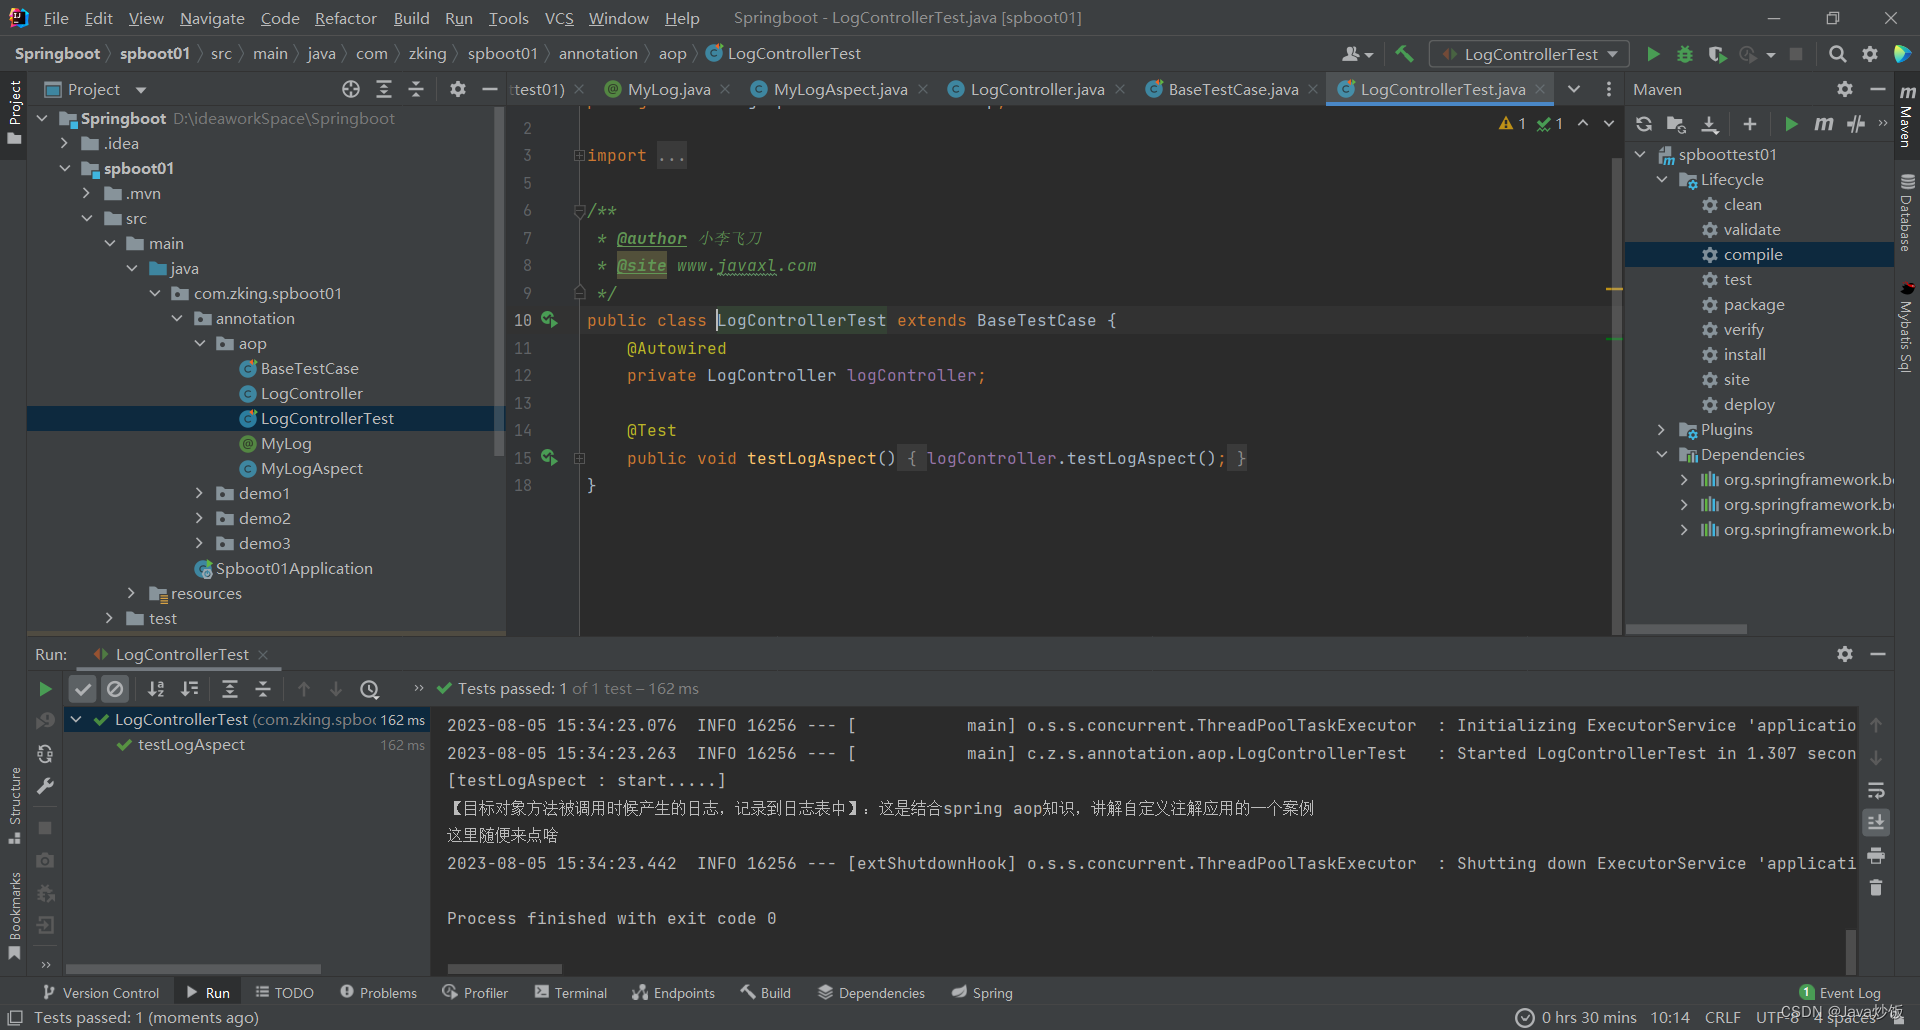Toggle Maven offline mode
1920x1030 pixels.
click(x=1856, y=124)
